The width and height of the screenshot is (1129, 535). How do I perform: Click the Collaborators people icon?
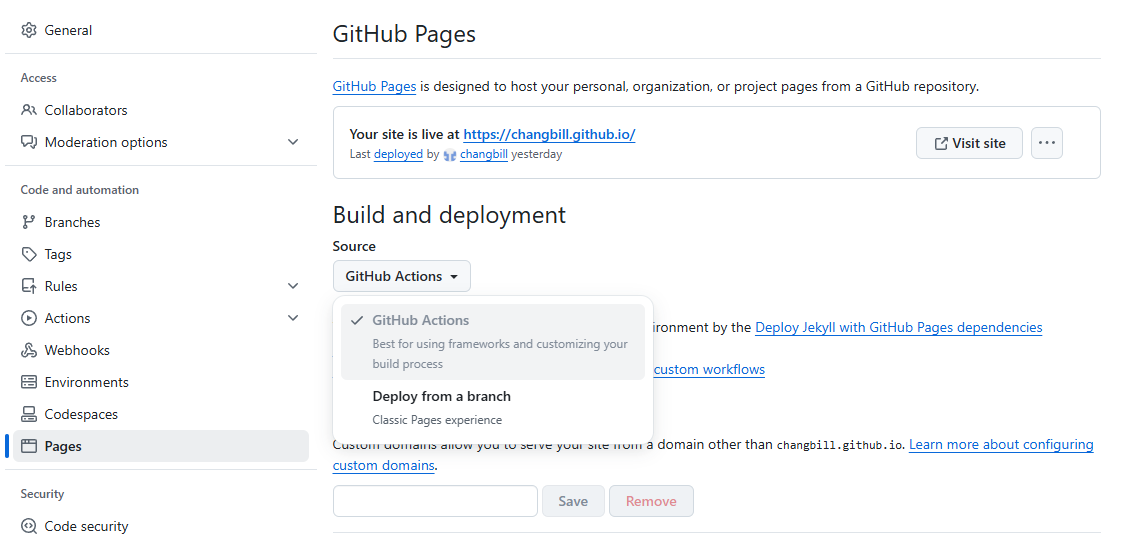pos(29,110)
